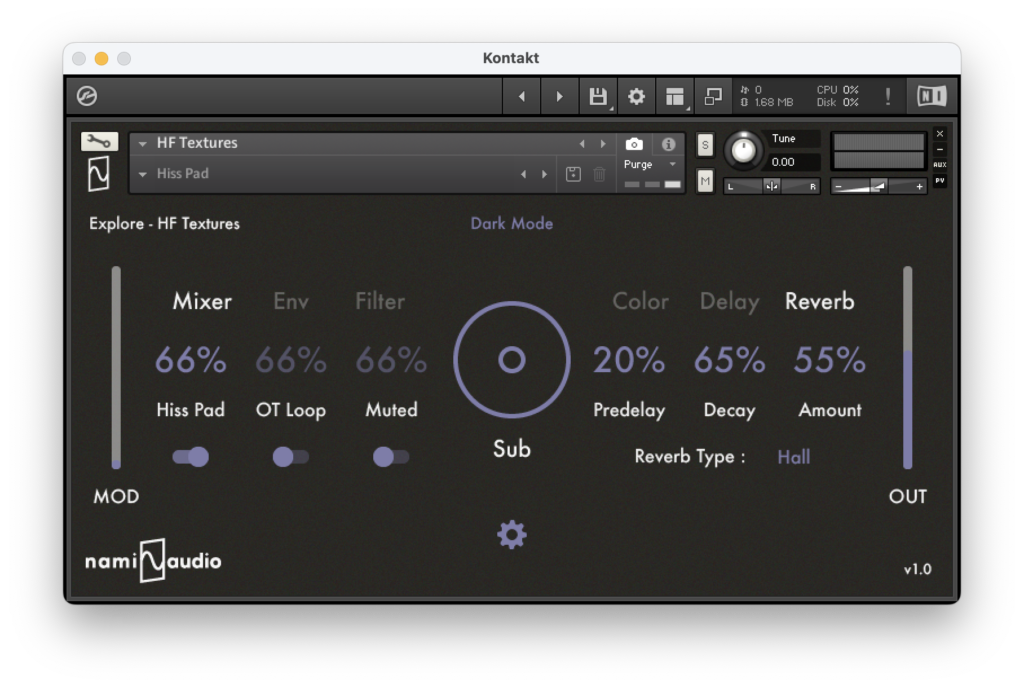Toggle the Muted switch
Viewport: 1024px width, 688px height.
pyautogui.click(x=391, y=457)
